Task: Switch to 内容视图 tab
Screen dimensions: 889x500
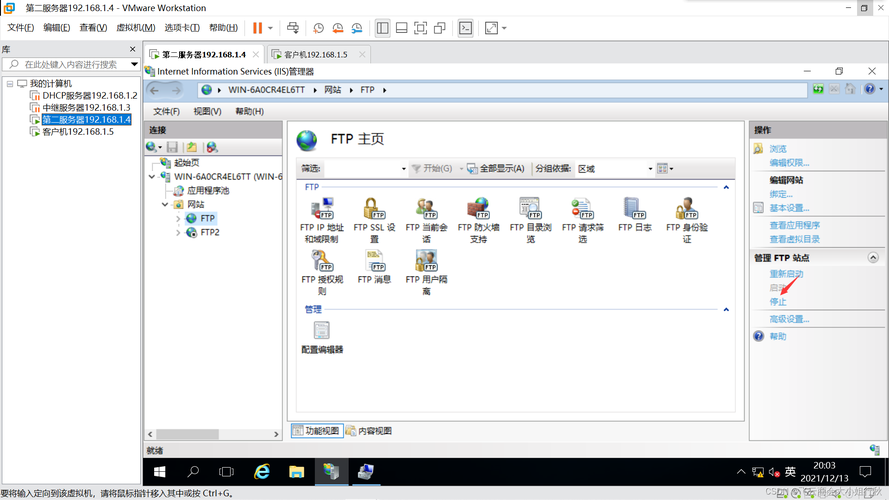Action: click(x=369, y=431)
